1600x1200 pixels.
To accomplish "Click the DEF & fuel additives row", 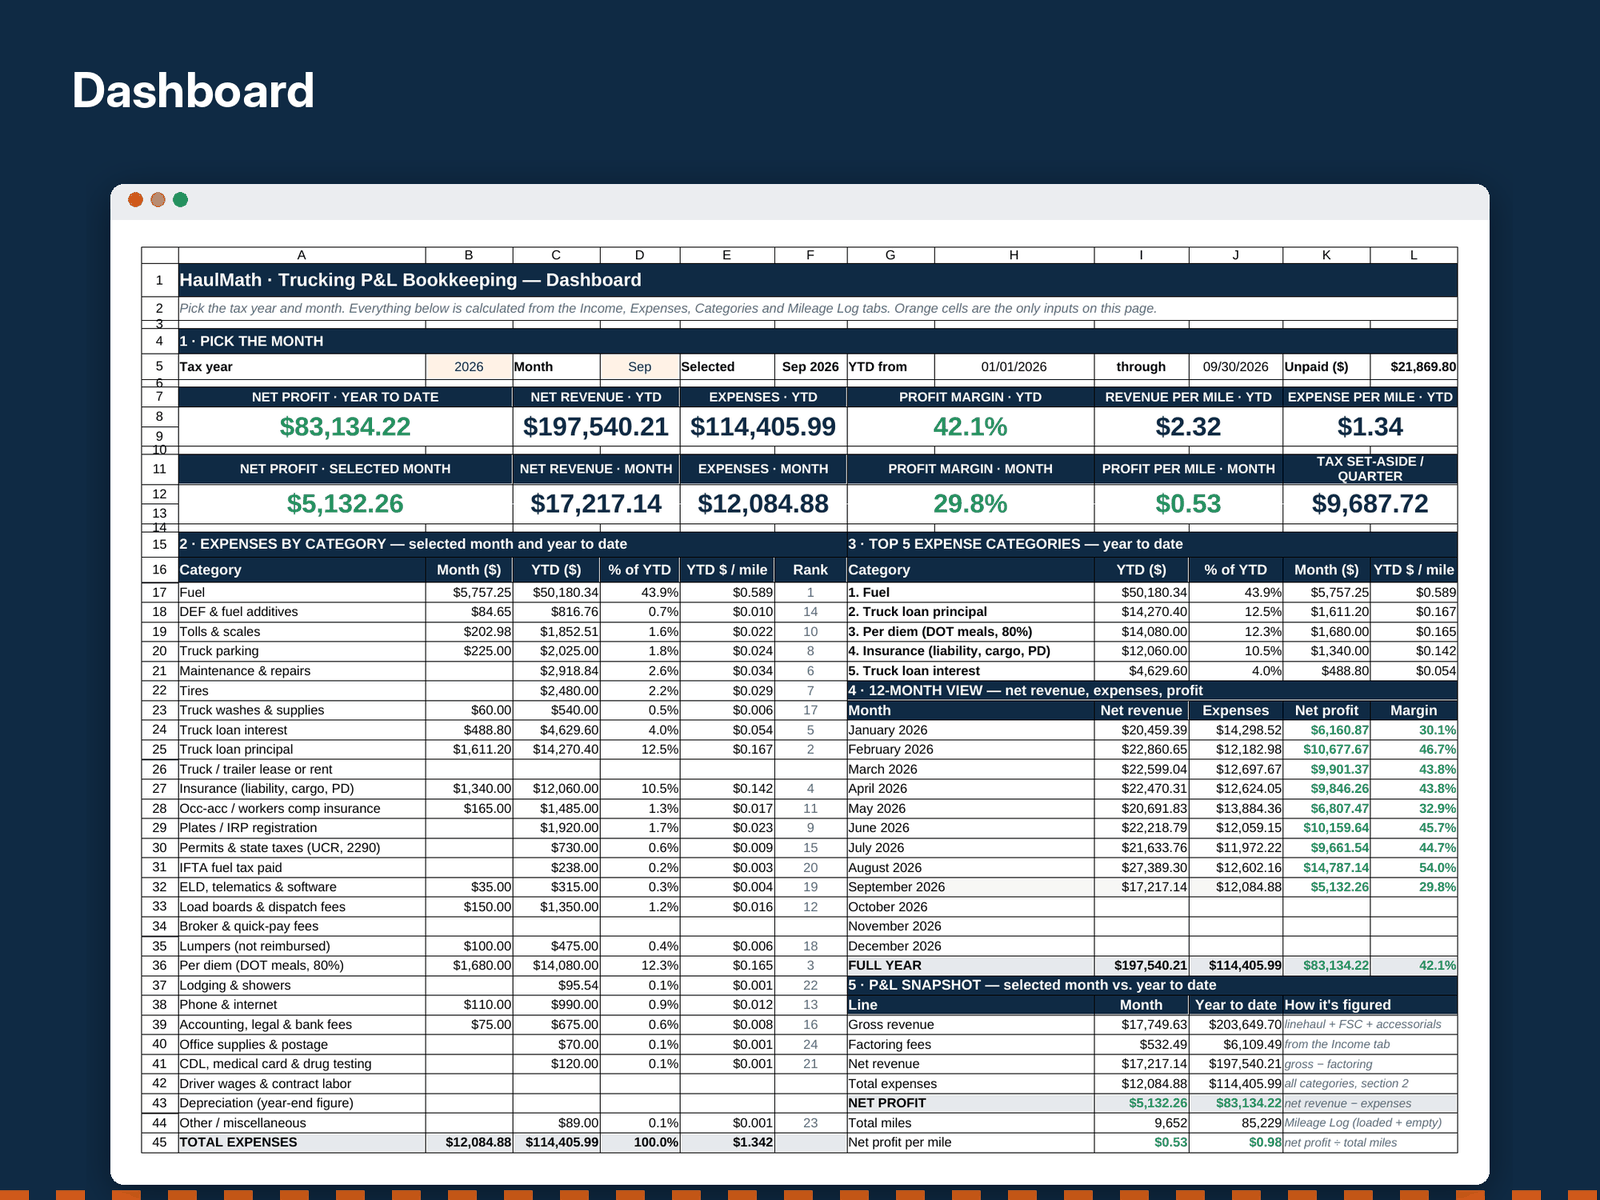I will point(302,612).
